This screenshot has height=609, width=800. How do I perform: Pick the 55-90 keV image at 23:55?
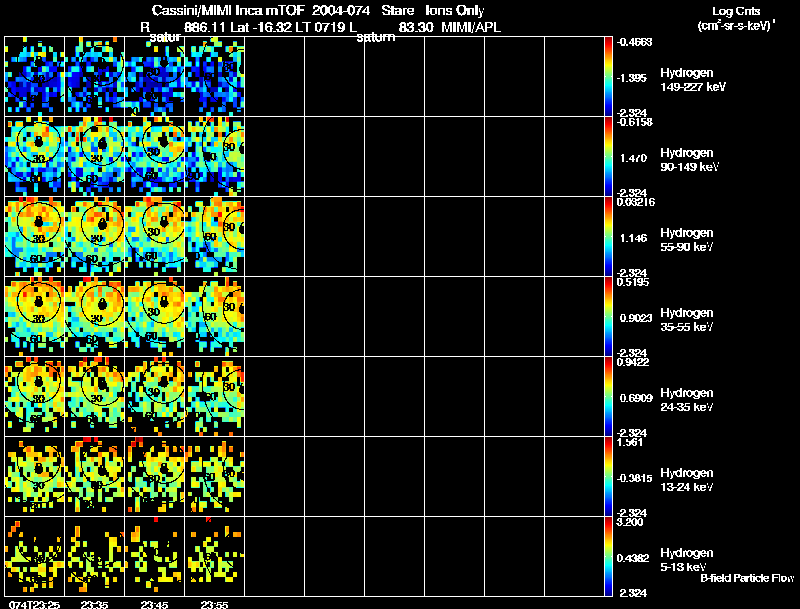pos(215,237)
